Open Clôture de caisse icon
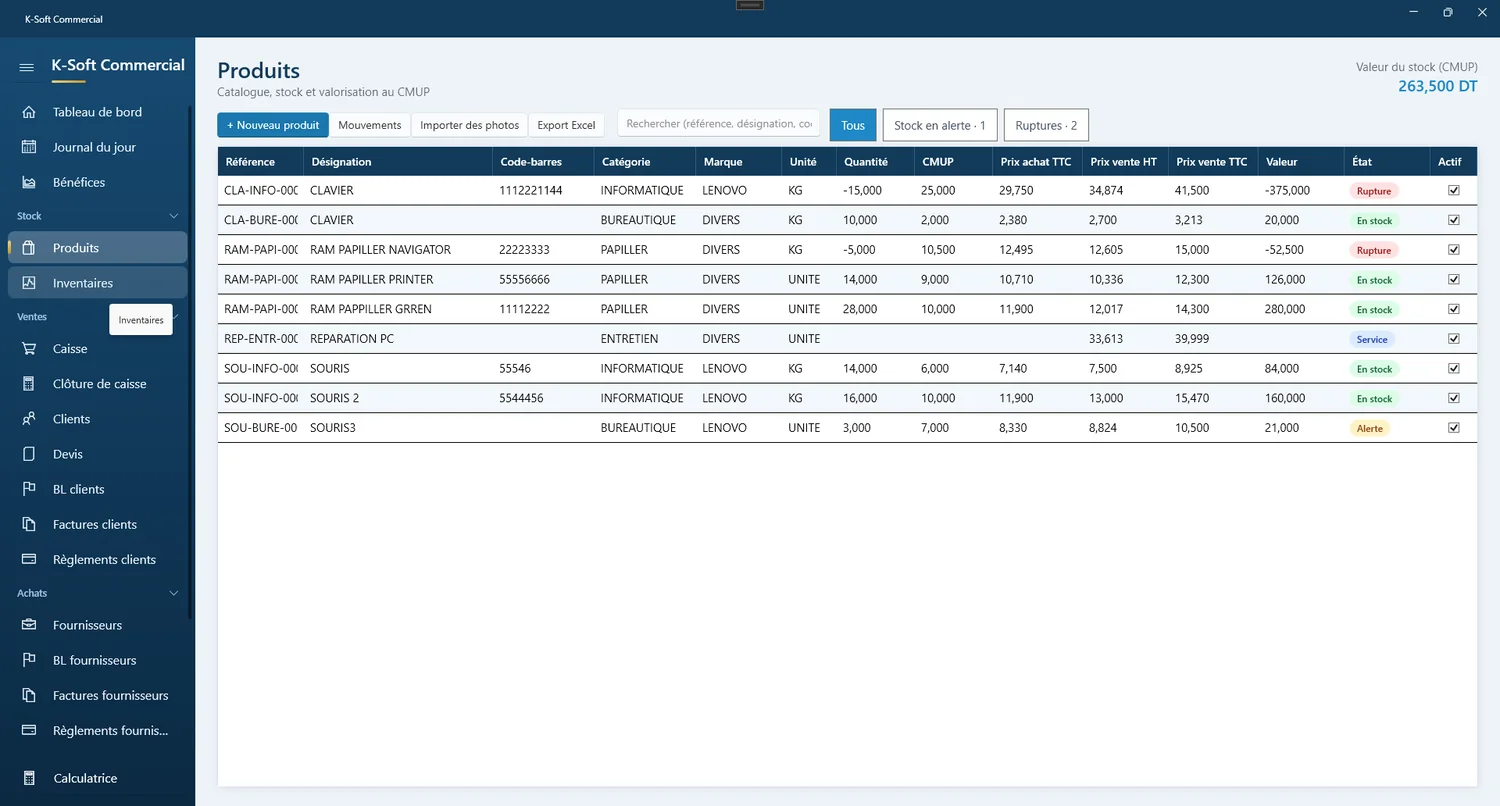Image resolution: width=1500 pixels, height=806 pixels. 29,384
